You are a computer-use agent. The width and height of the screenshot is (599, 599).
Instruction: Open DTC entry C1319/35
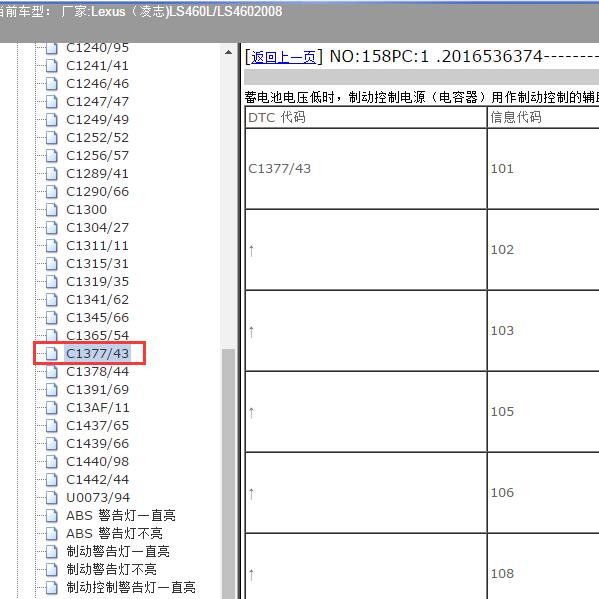click(97, 282)
